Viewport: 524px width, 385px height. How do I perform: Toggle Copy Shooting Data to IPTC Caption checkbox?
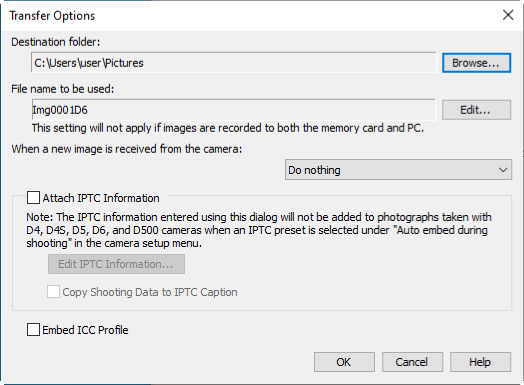pyautogui.click(x=53, y=292)
